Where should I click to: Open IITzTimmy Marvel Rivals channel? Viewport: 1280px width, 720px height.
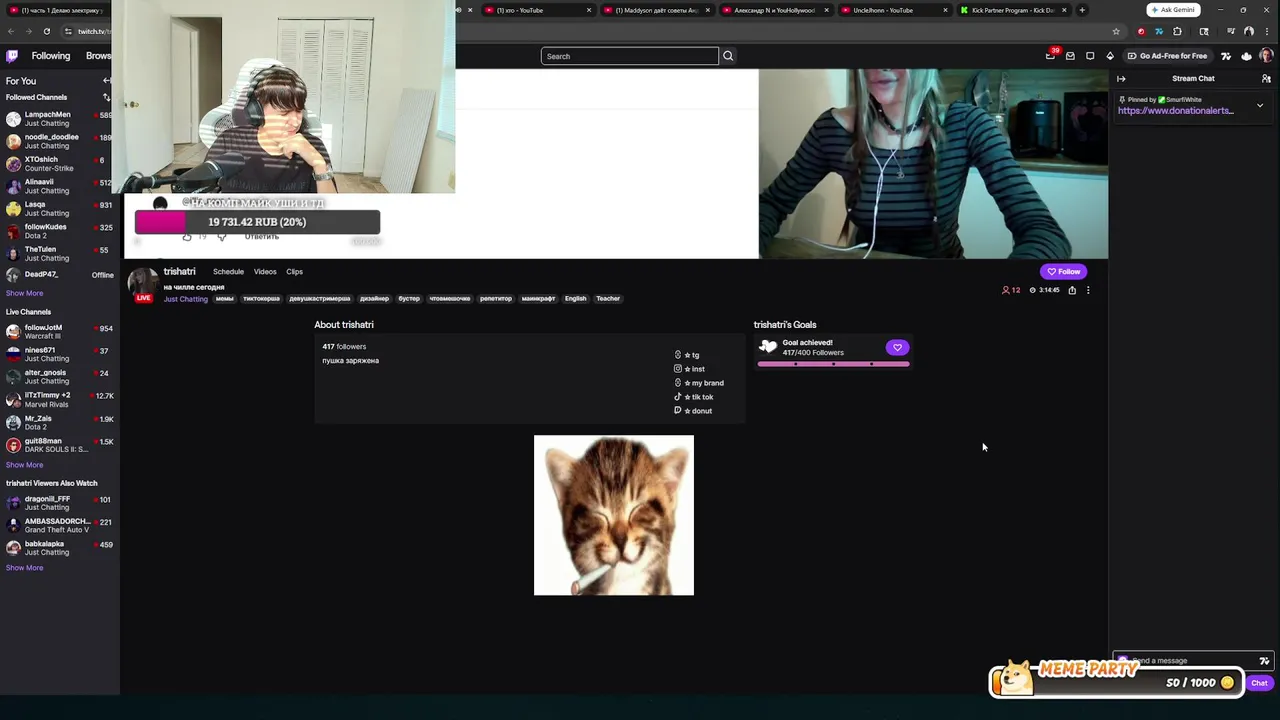pos(59,400)
